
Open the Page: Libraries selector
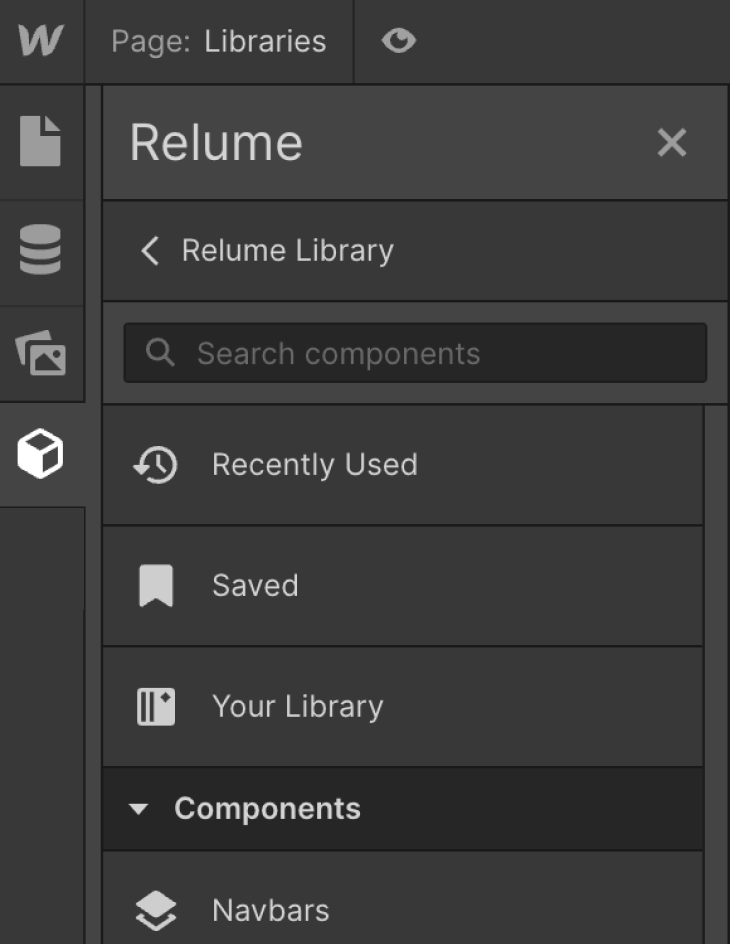220,41
